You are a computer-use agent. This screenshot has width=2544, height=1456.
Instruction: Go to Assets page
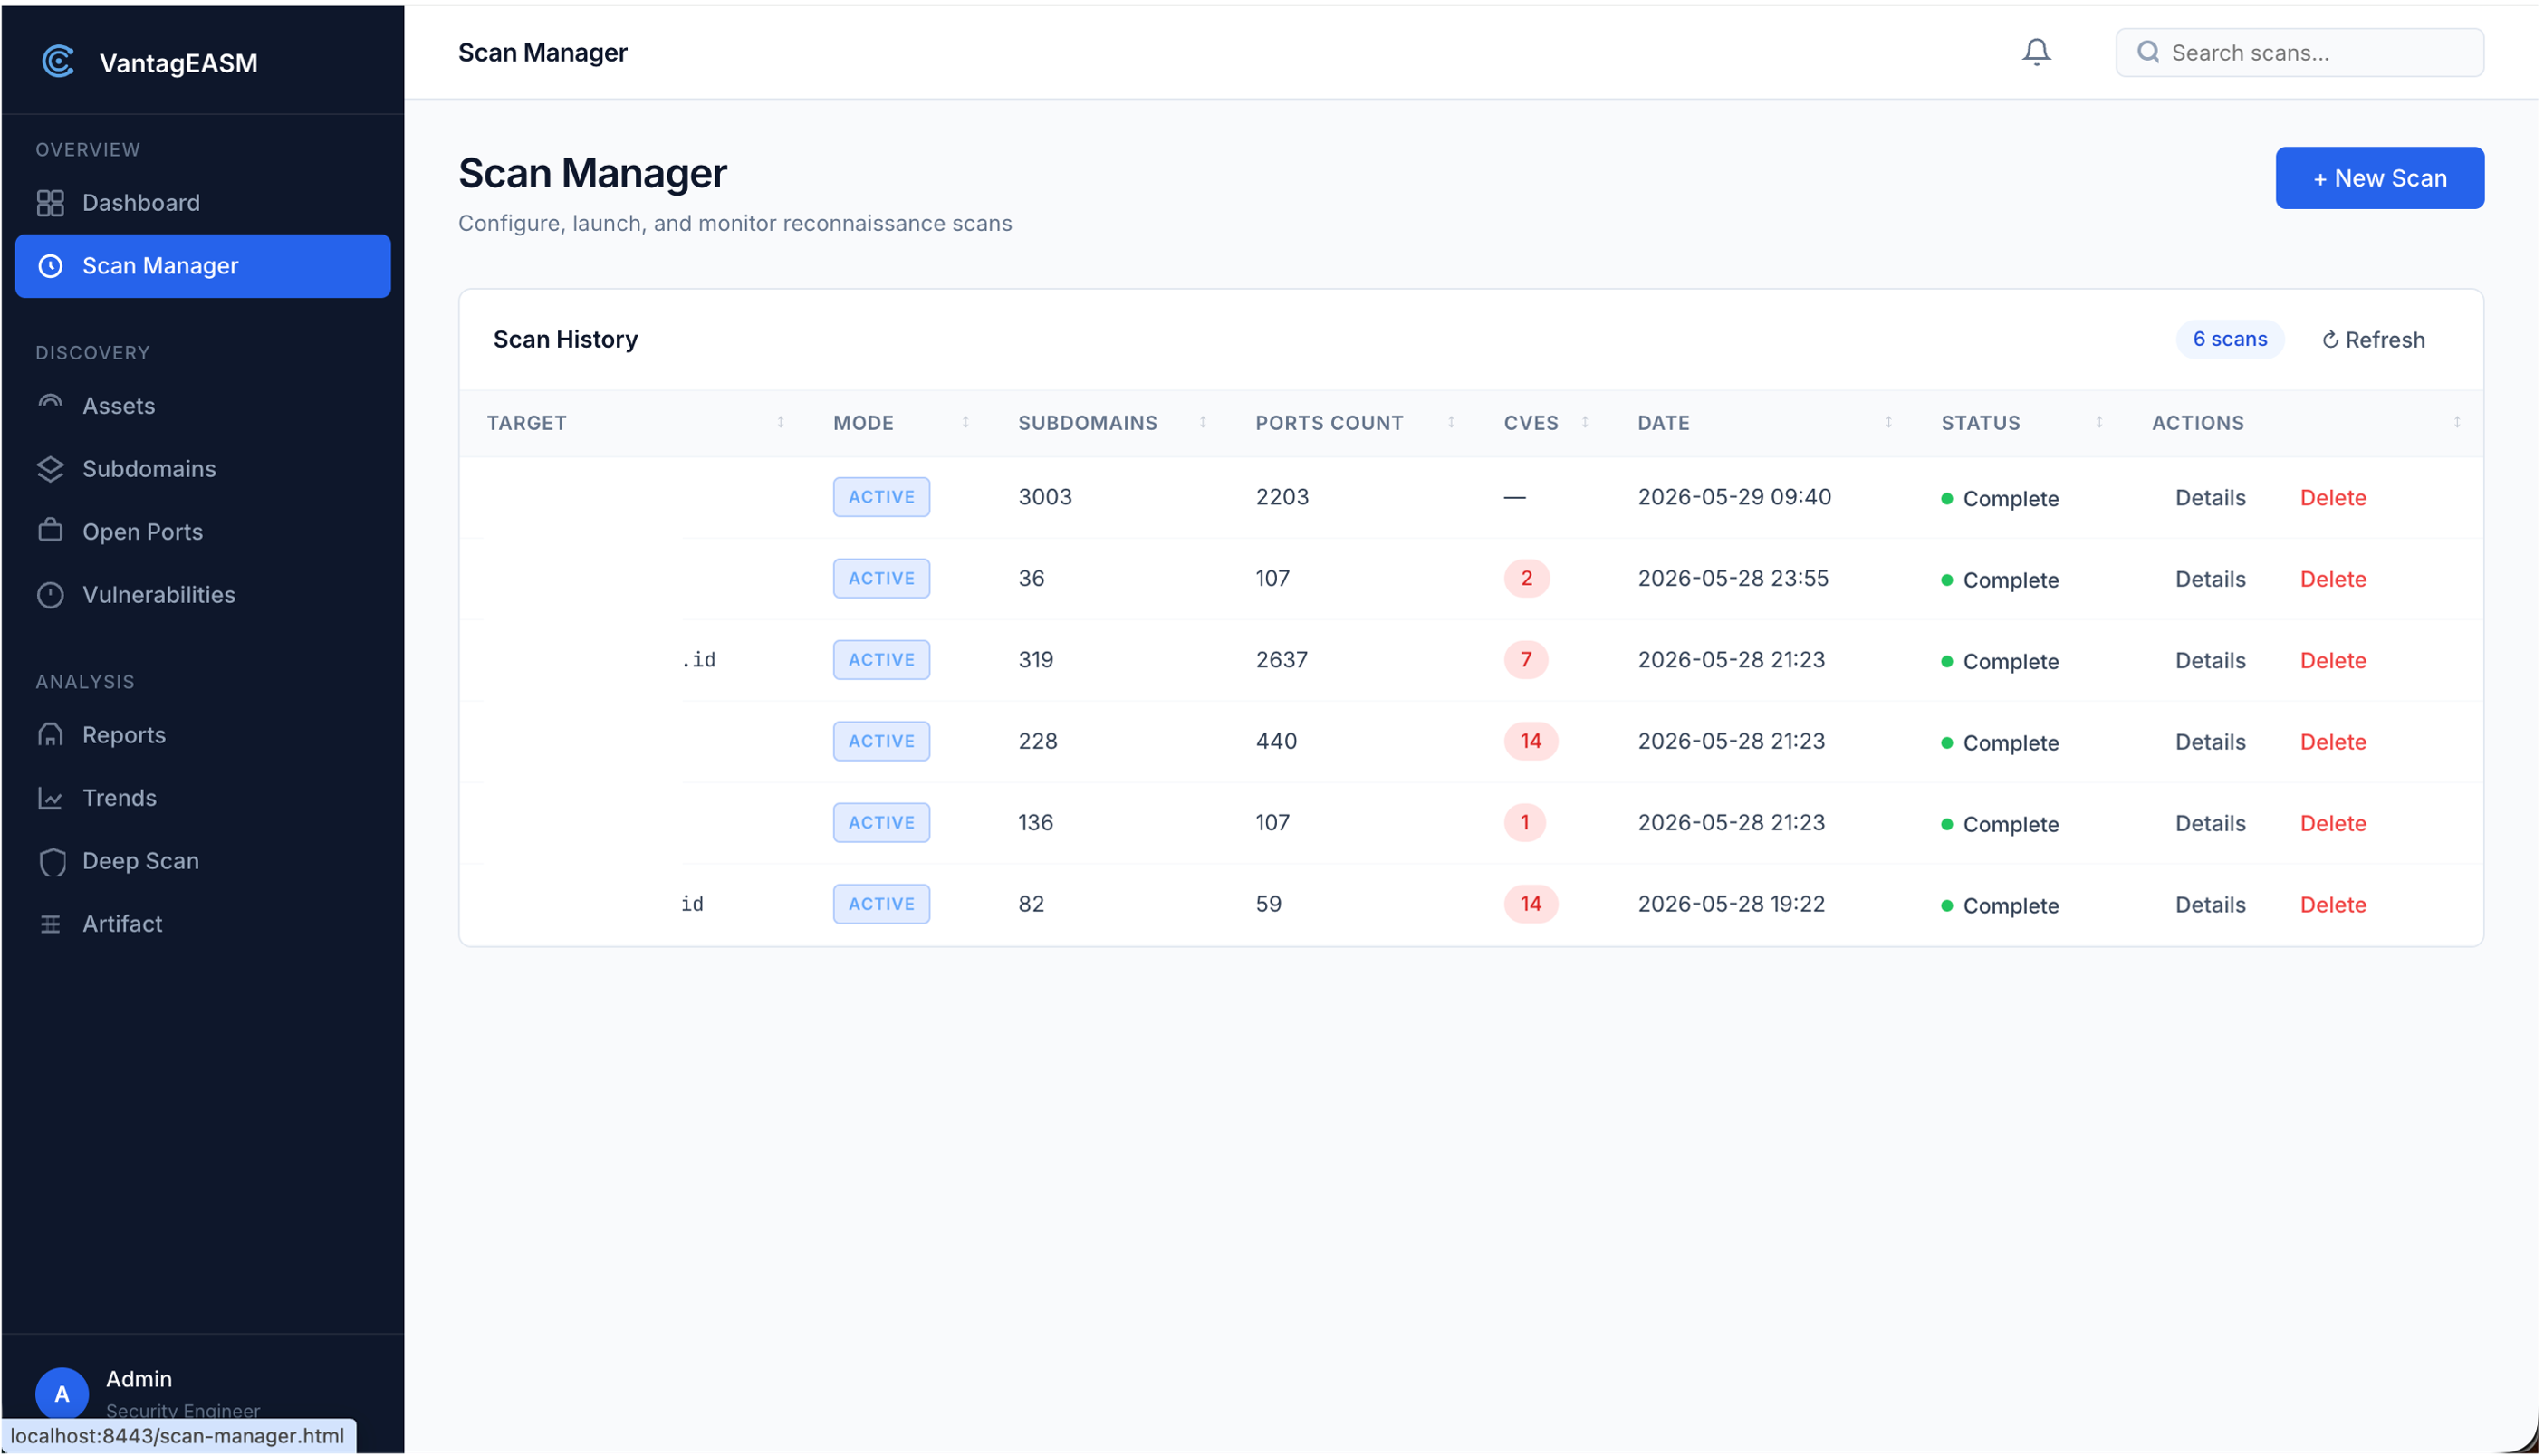[x=203, y=406]
